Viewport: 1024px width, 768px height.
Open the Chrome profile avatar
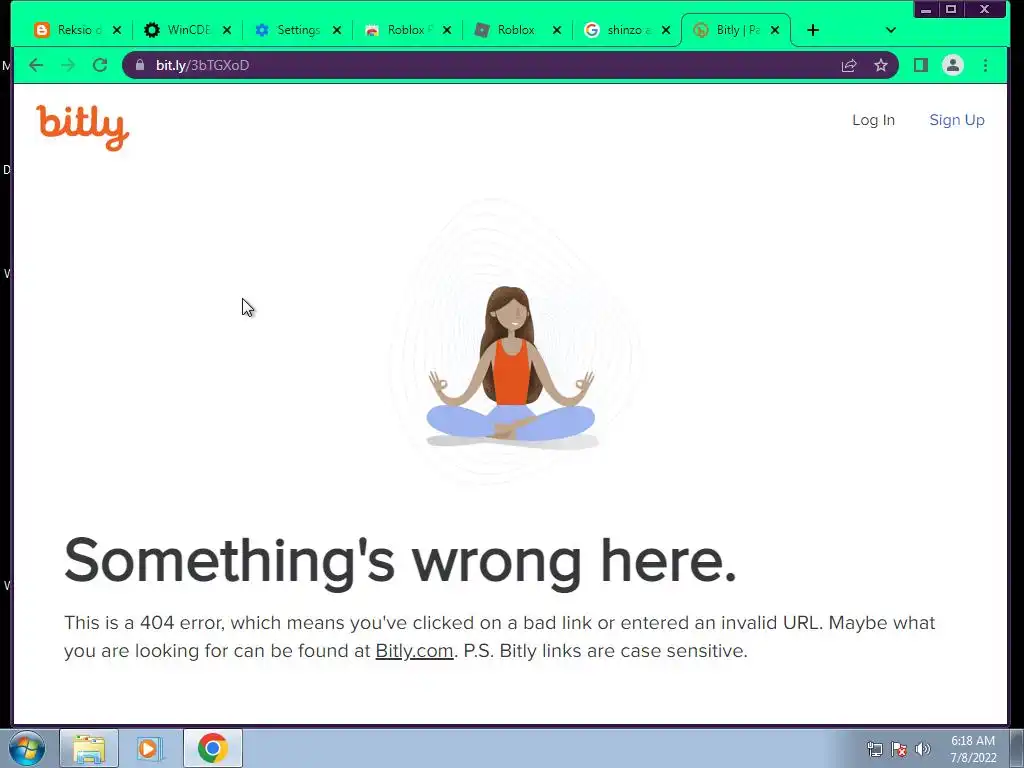click(x=953, y=65)
